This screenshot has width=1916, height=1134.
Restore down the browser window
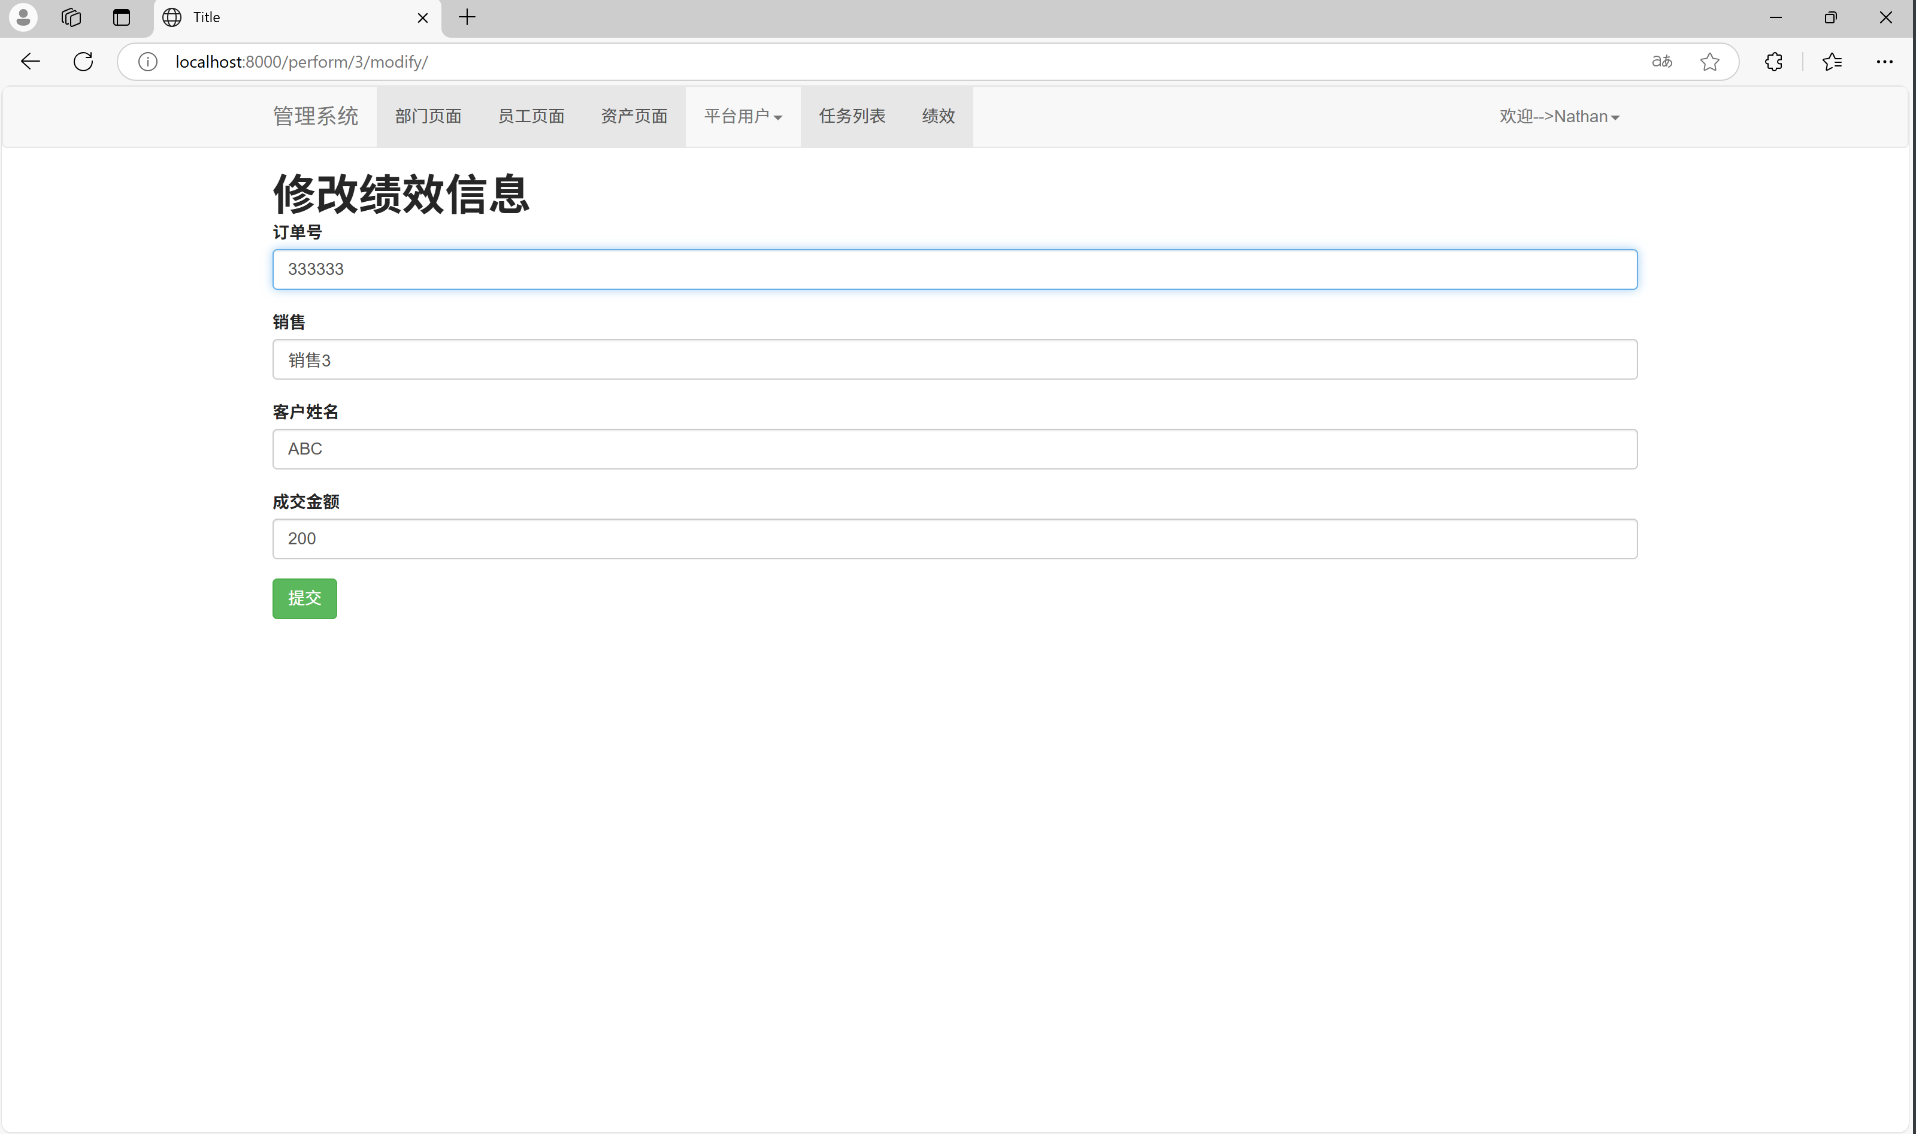[1831, 17]
